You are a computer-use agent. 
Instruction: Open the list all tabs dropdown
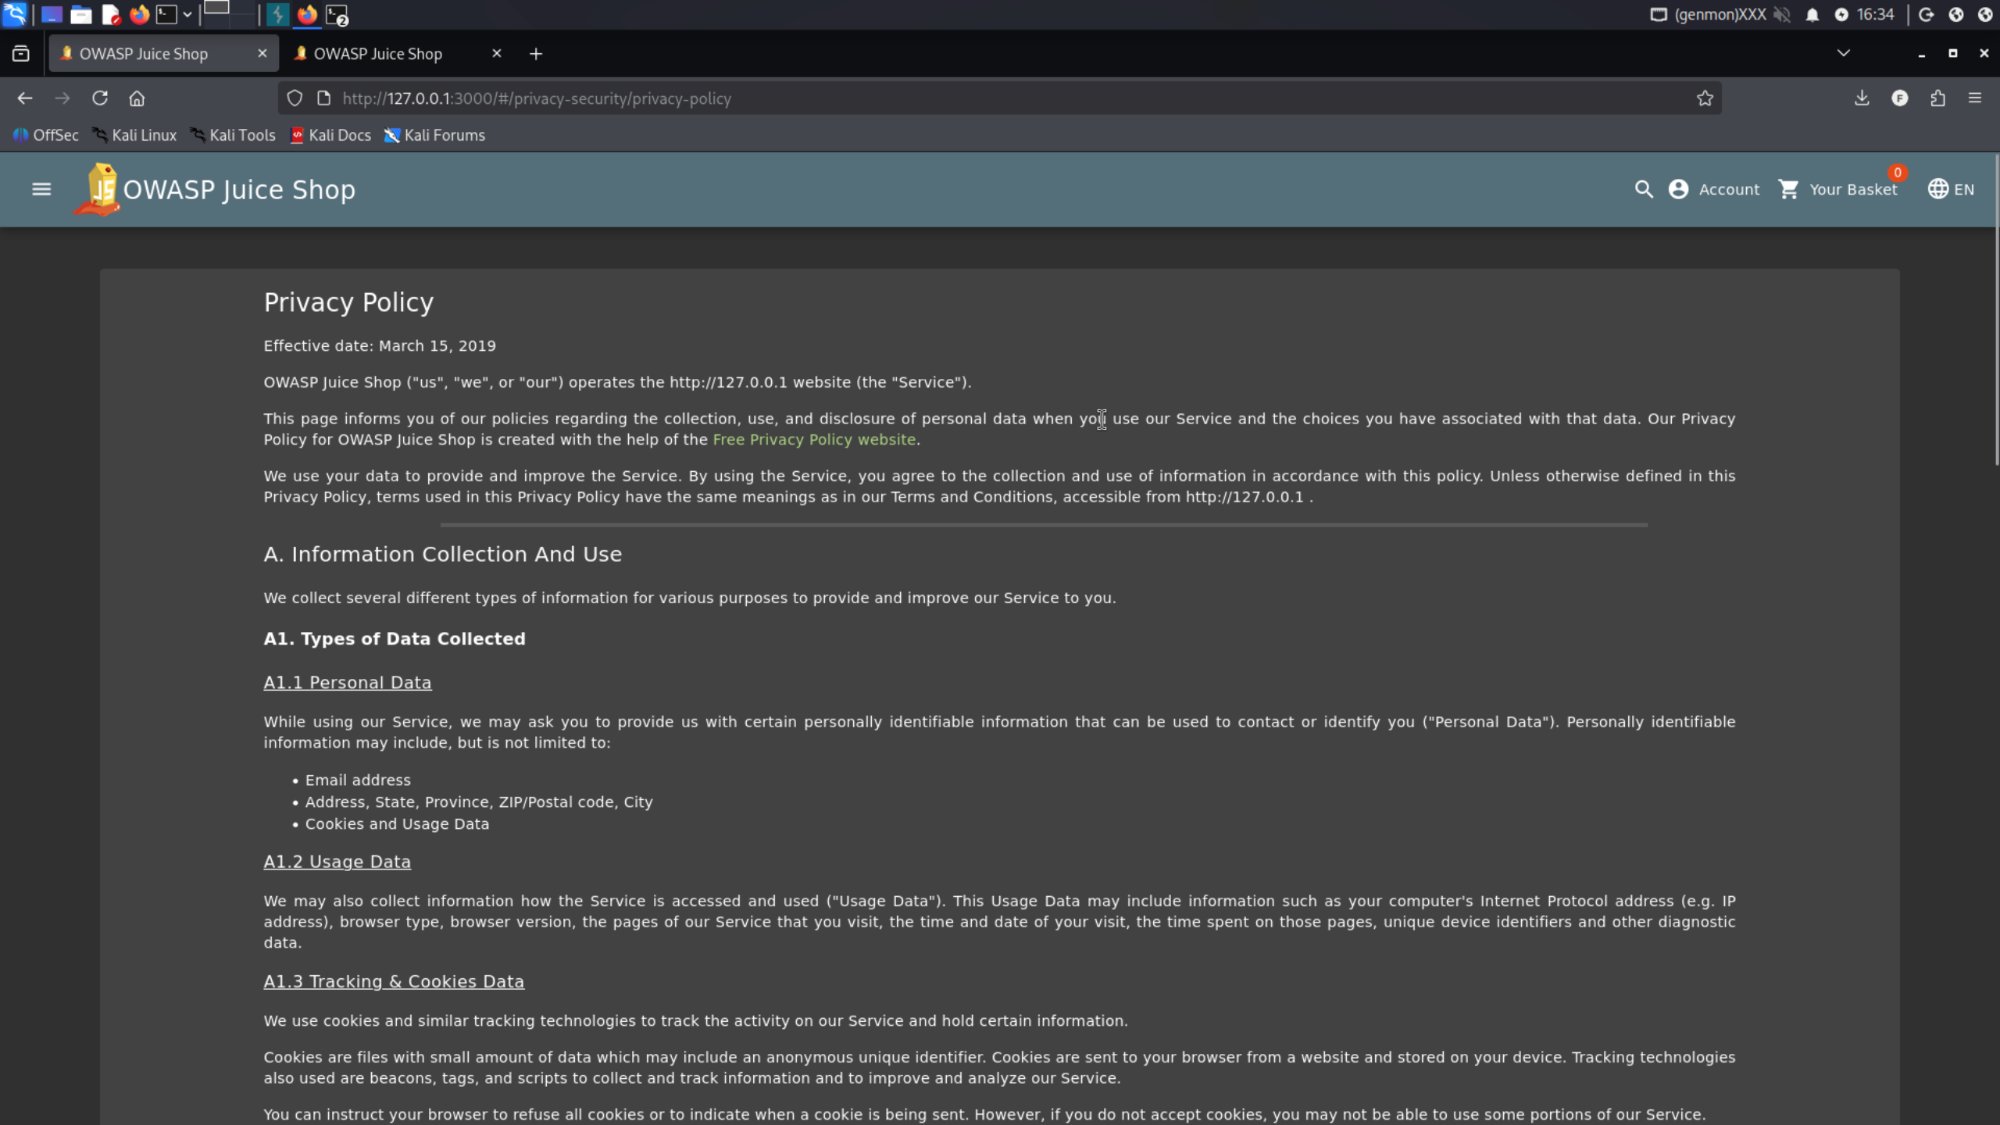pyautogui.click(x=1843, y=53)
